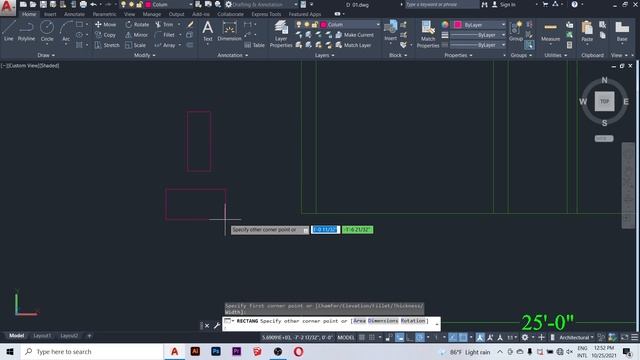The image size is (640, 360).
Task: Click Make Current layer button
Action: 354,35
